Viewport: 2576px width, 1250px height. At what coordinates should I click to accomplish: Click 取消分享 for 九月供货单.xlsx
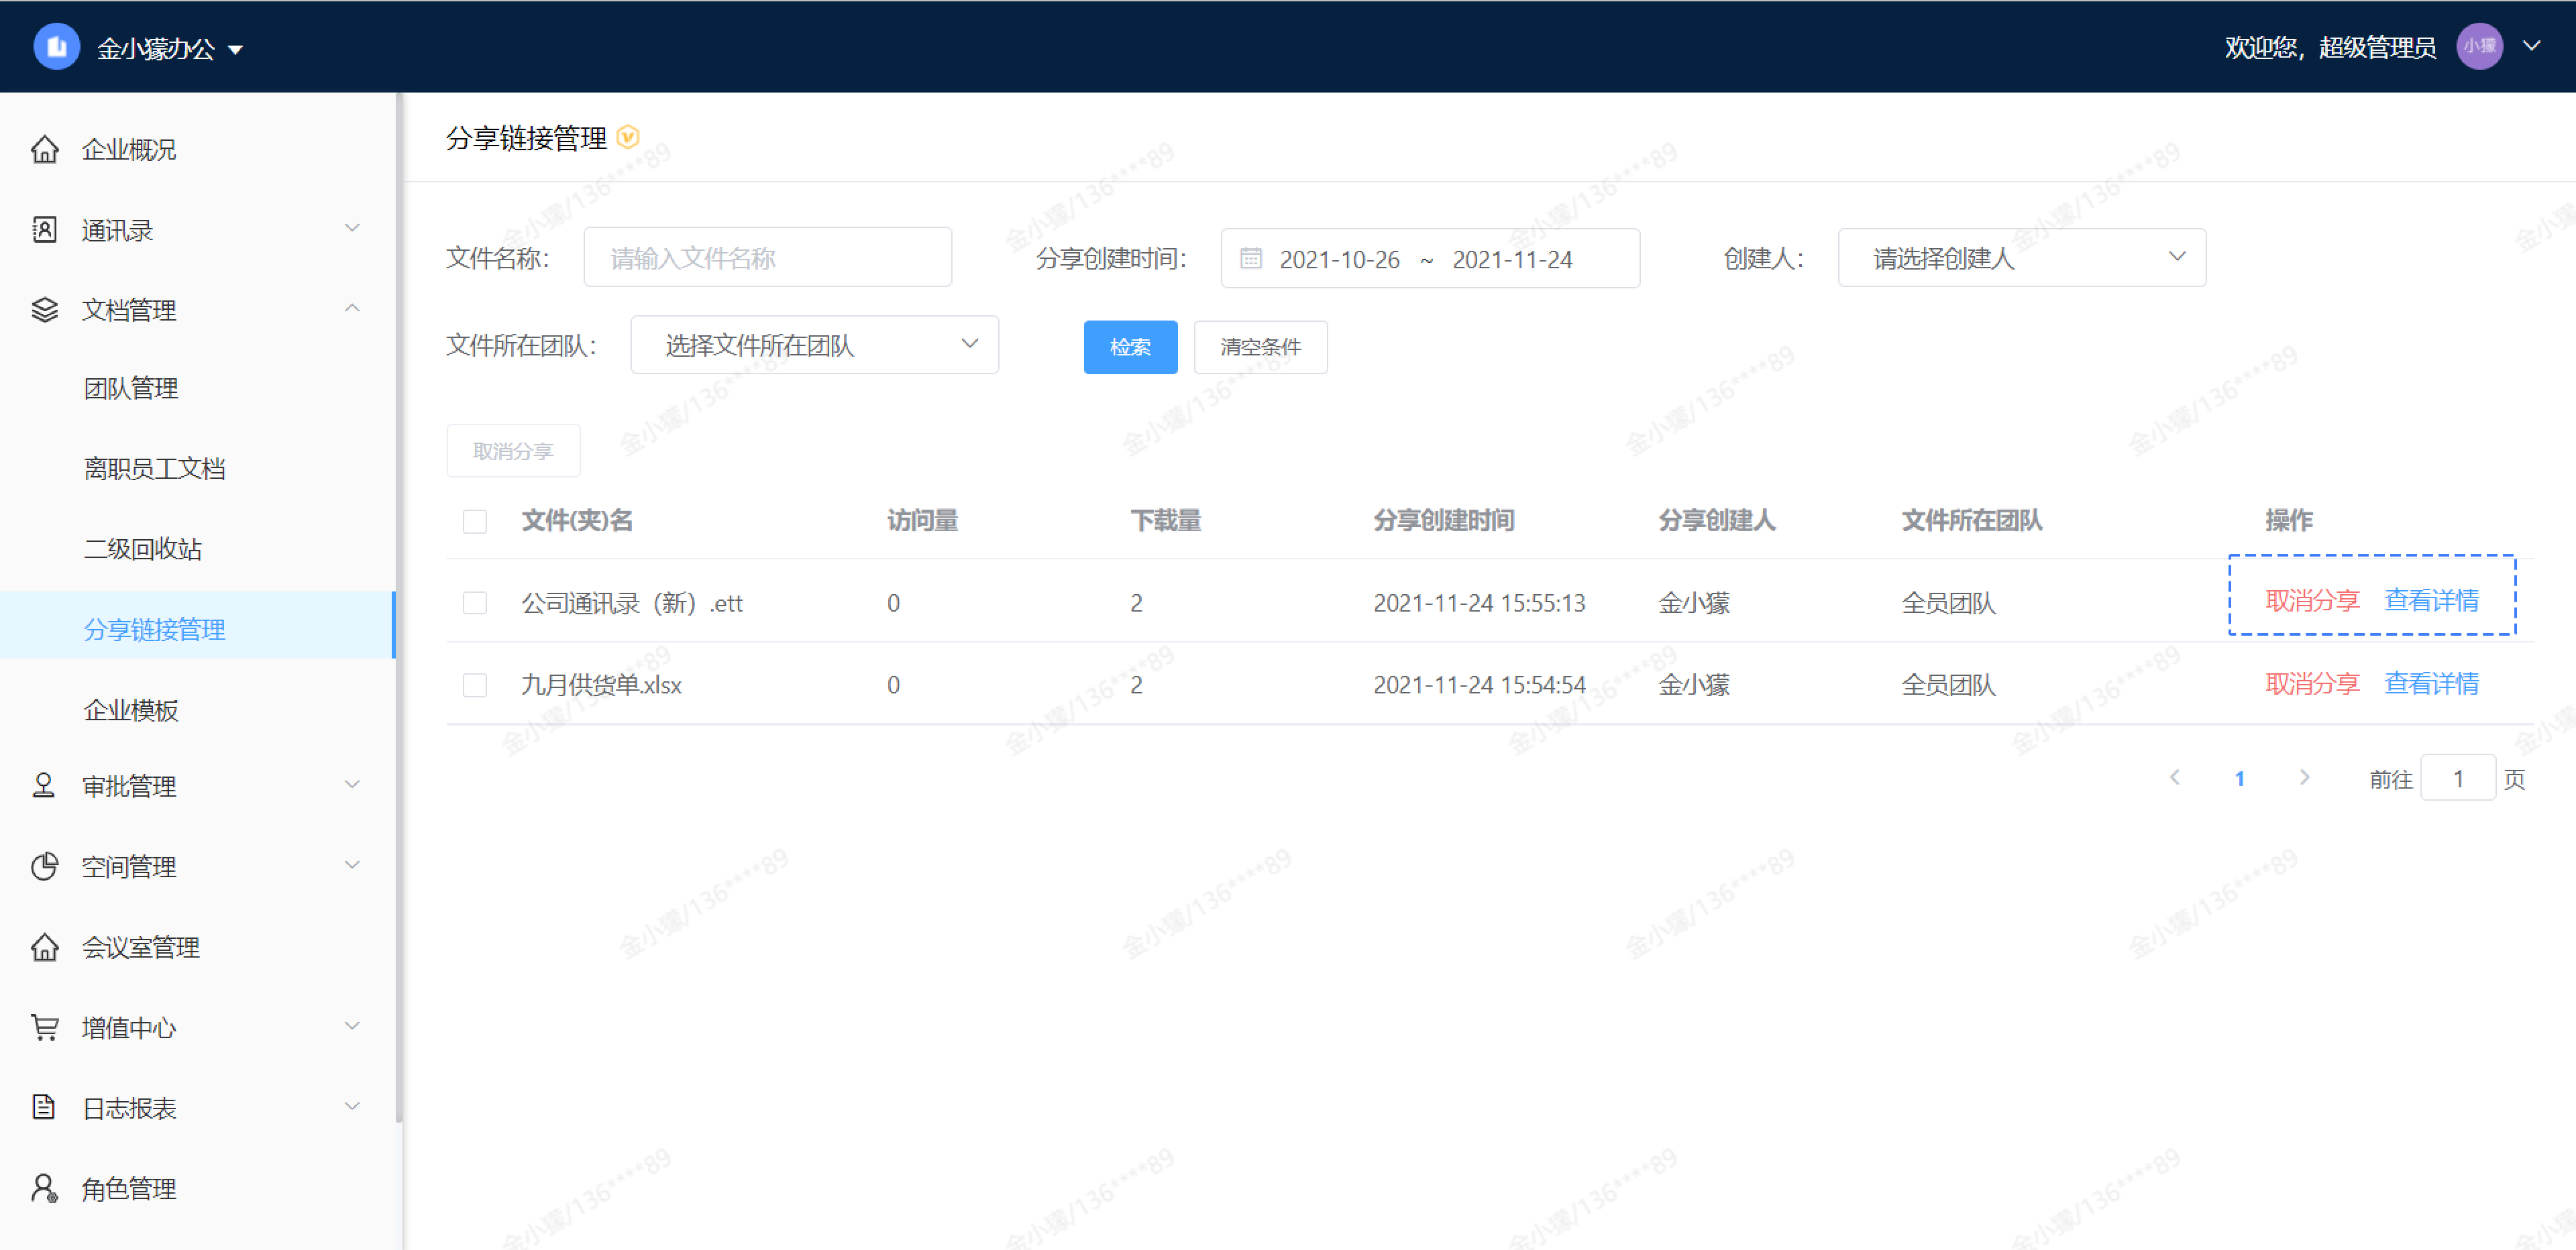pos(2312,684)
